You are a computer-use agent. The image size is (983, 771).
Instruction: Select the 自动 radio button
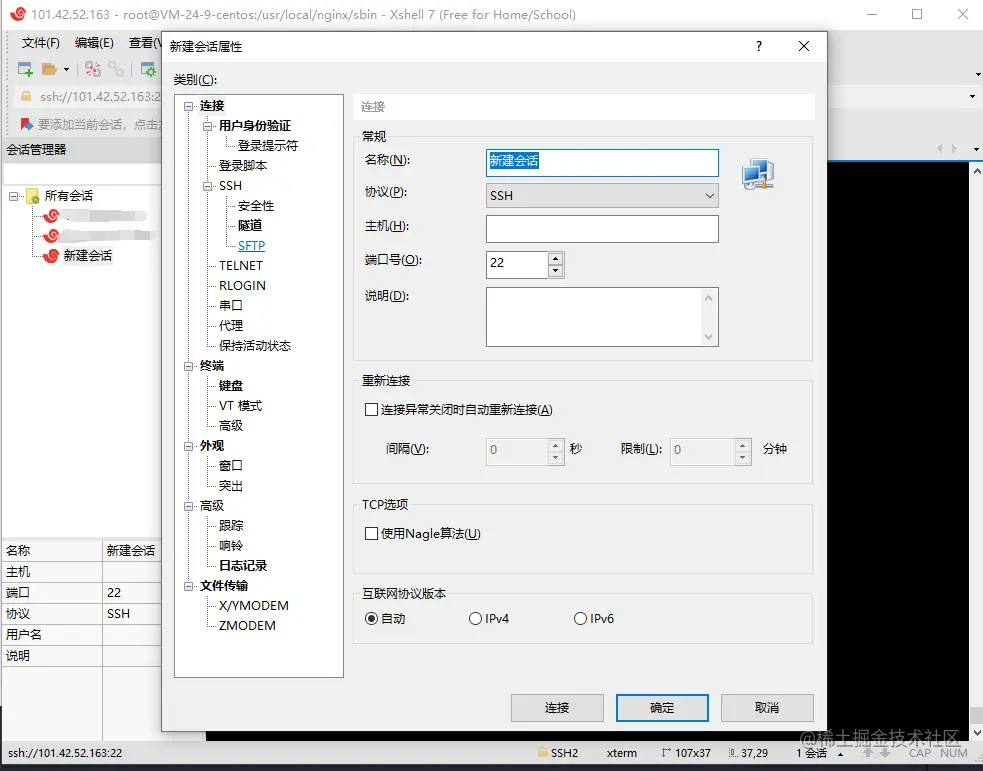point(371,619)
